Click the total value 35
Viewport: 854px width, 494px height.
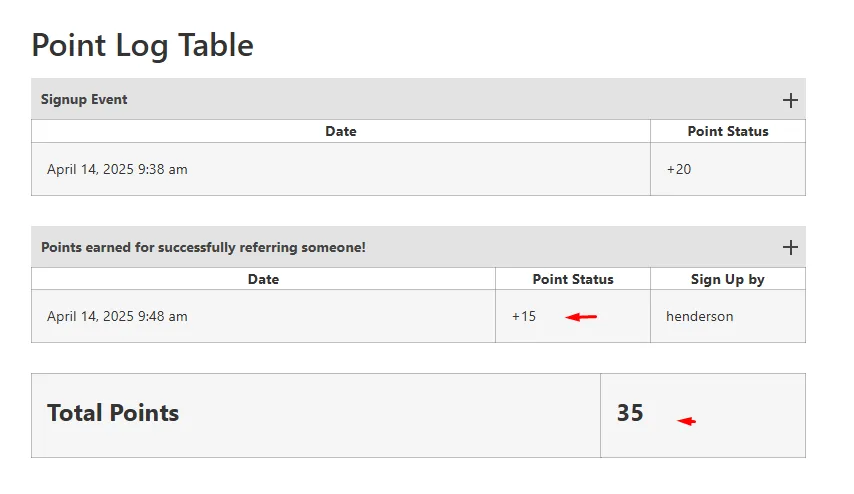pyautogui.click(x=630, y=413)
